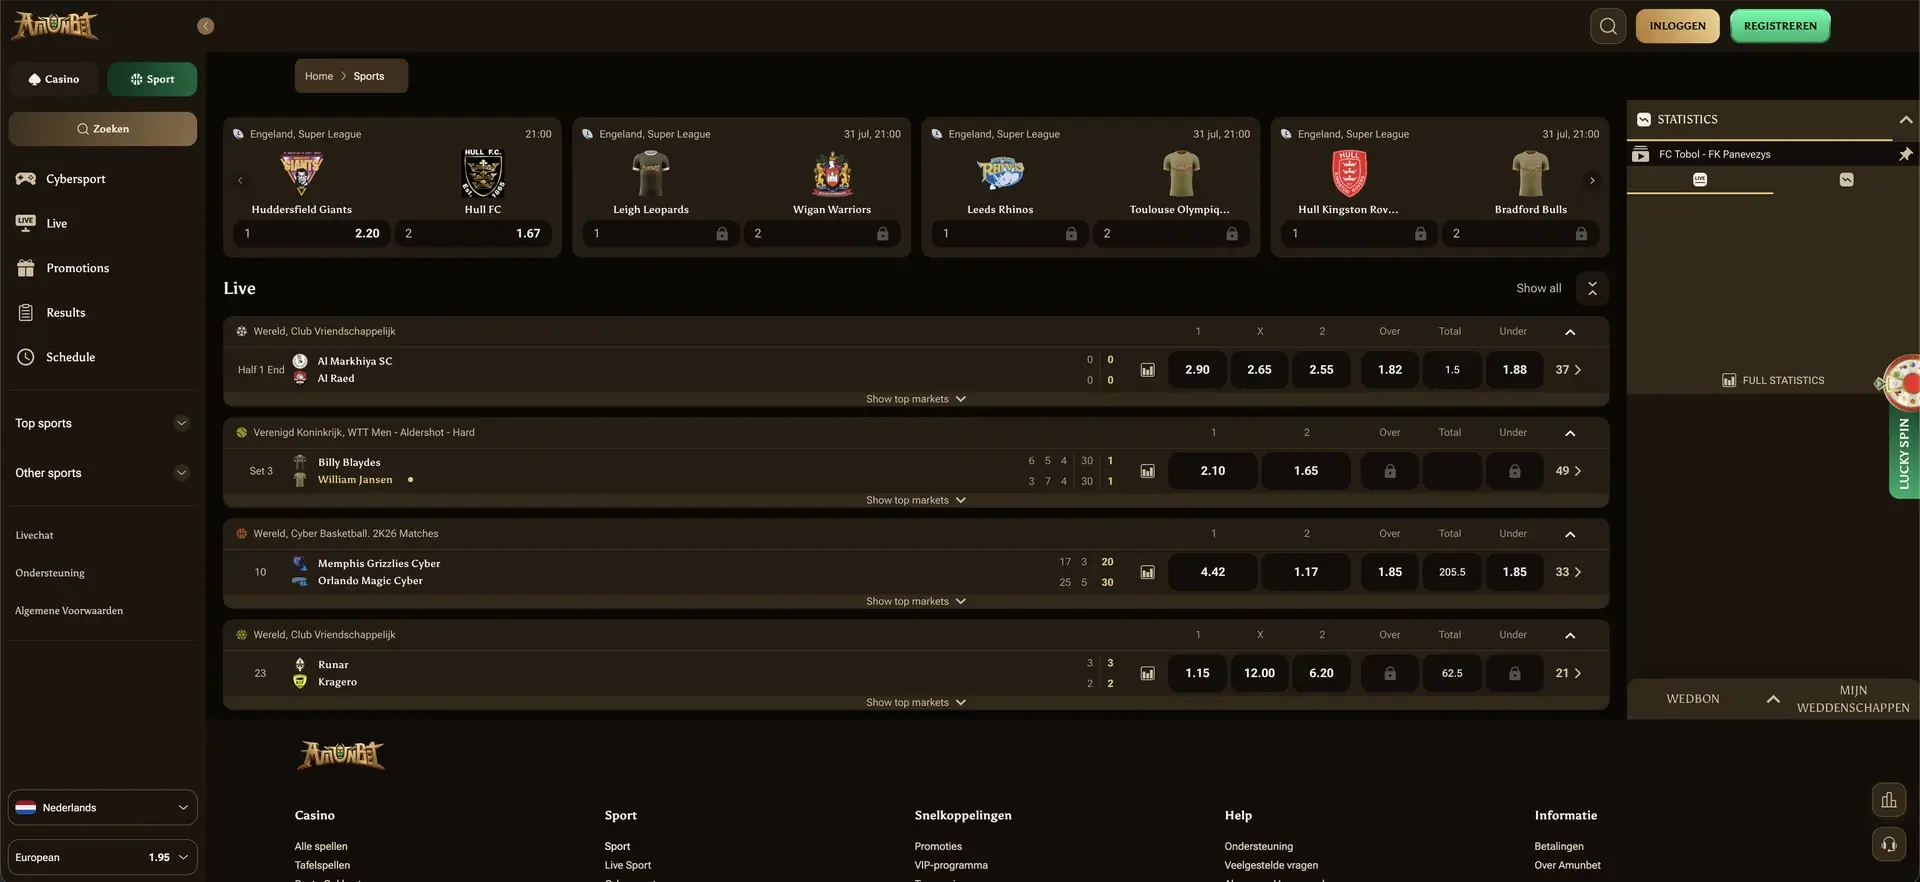Open the headset support floating button

[x=1888, y=844]
